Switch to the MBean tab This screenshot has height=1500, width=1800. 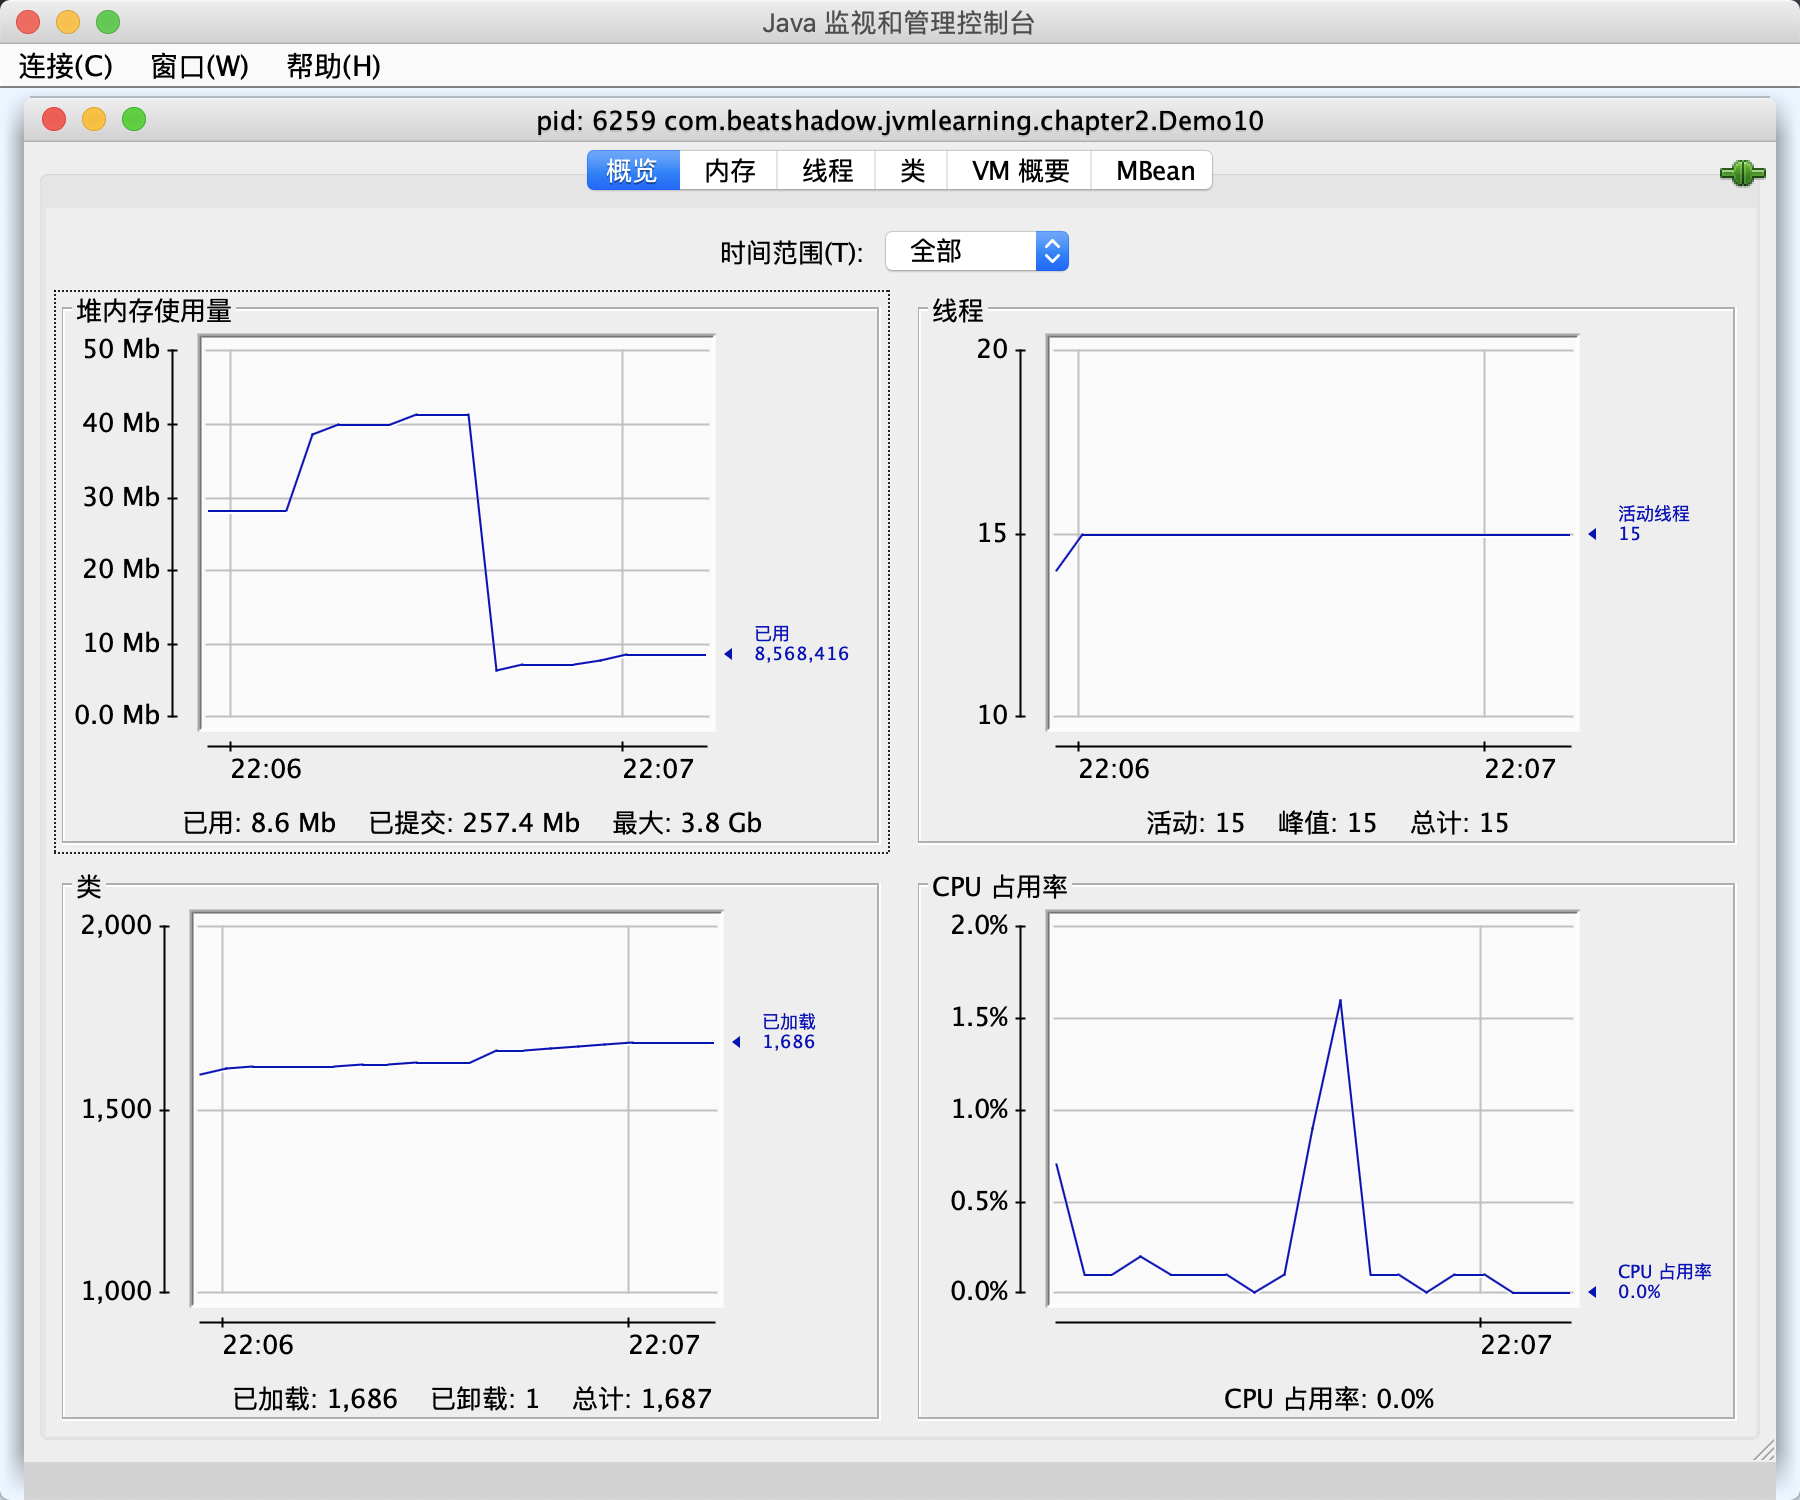click(1154, 171)
